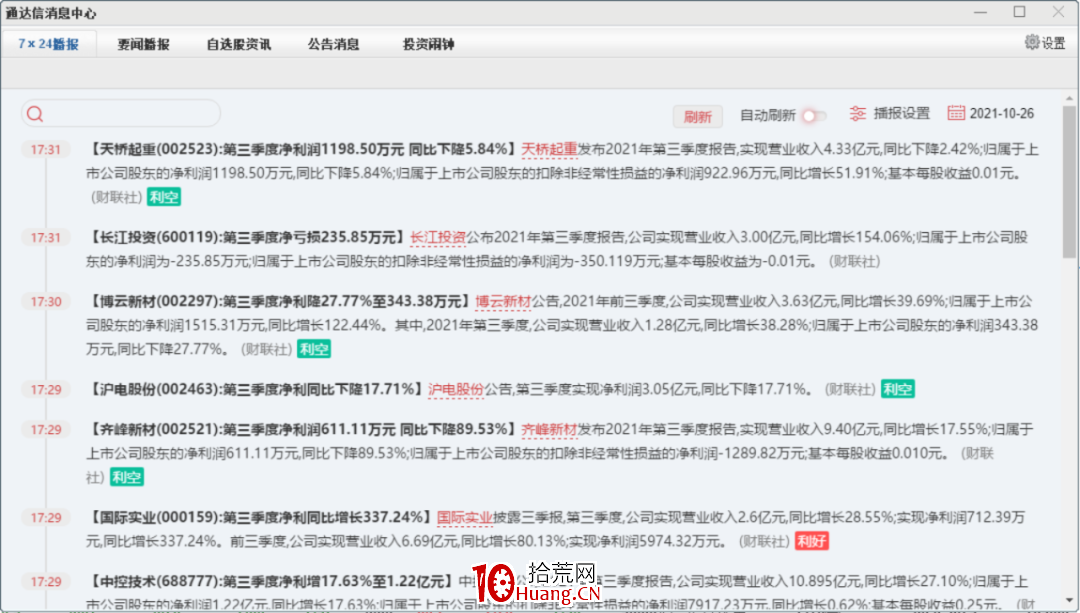Click 17:29 timestamp of 国际实业 news
The width and height of the screenshot is (1080, 613).
(x=45, y=518)
